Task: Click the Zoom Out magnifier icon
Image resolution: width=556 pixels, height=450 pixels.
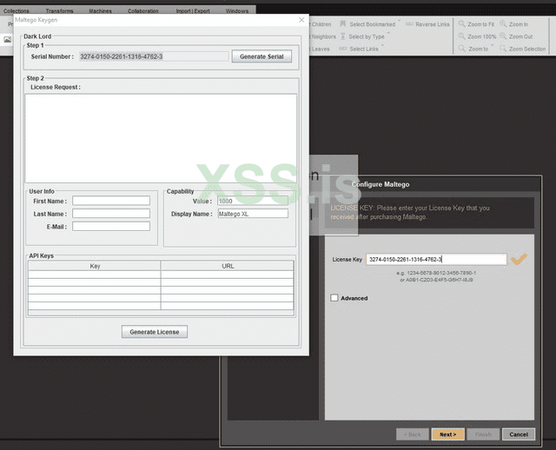Action: coord(503,36)
